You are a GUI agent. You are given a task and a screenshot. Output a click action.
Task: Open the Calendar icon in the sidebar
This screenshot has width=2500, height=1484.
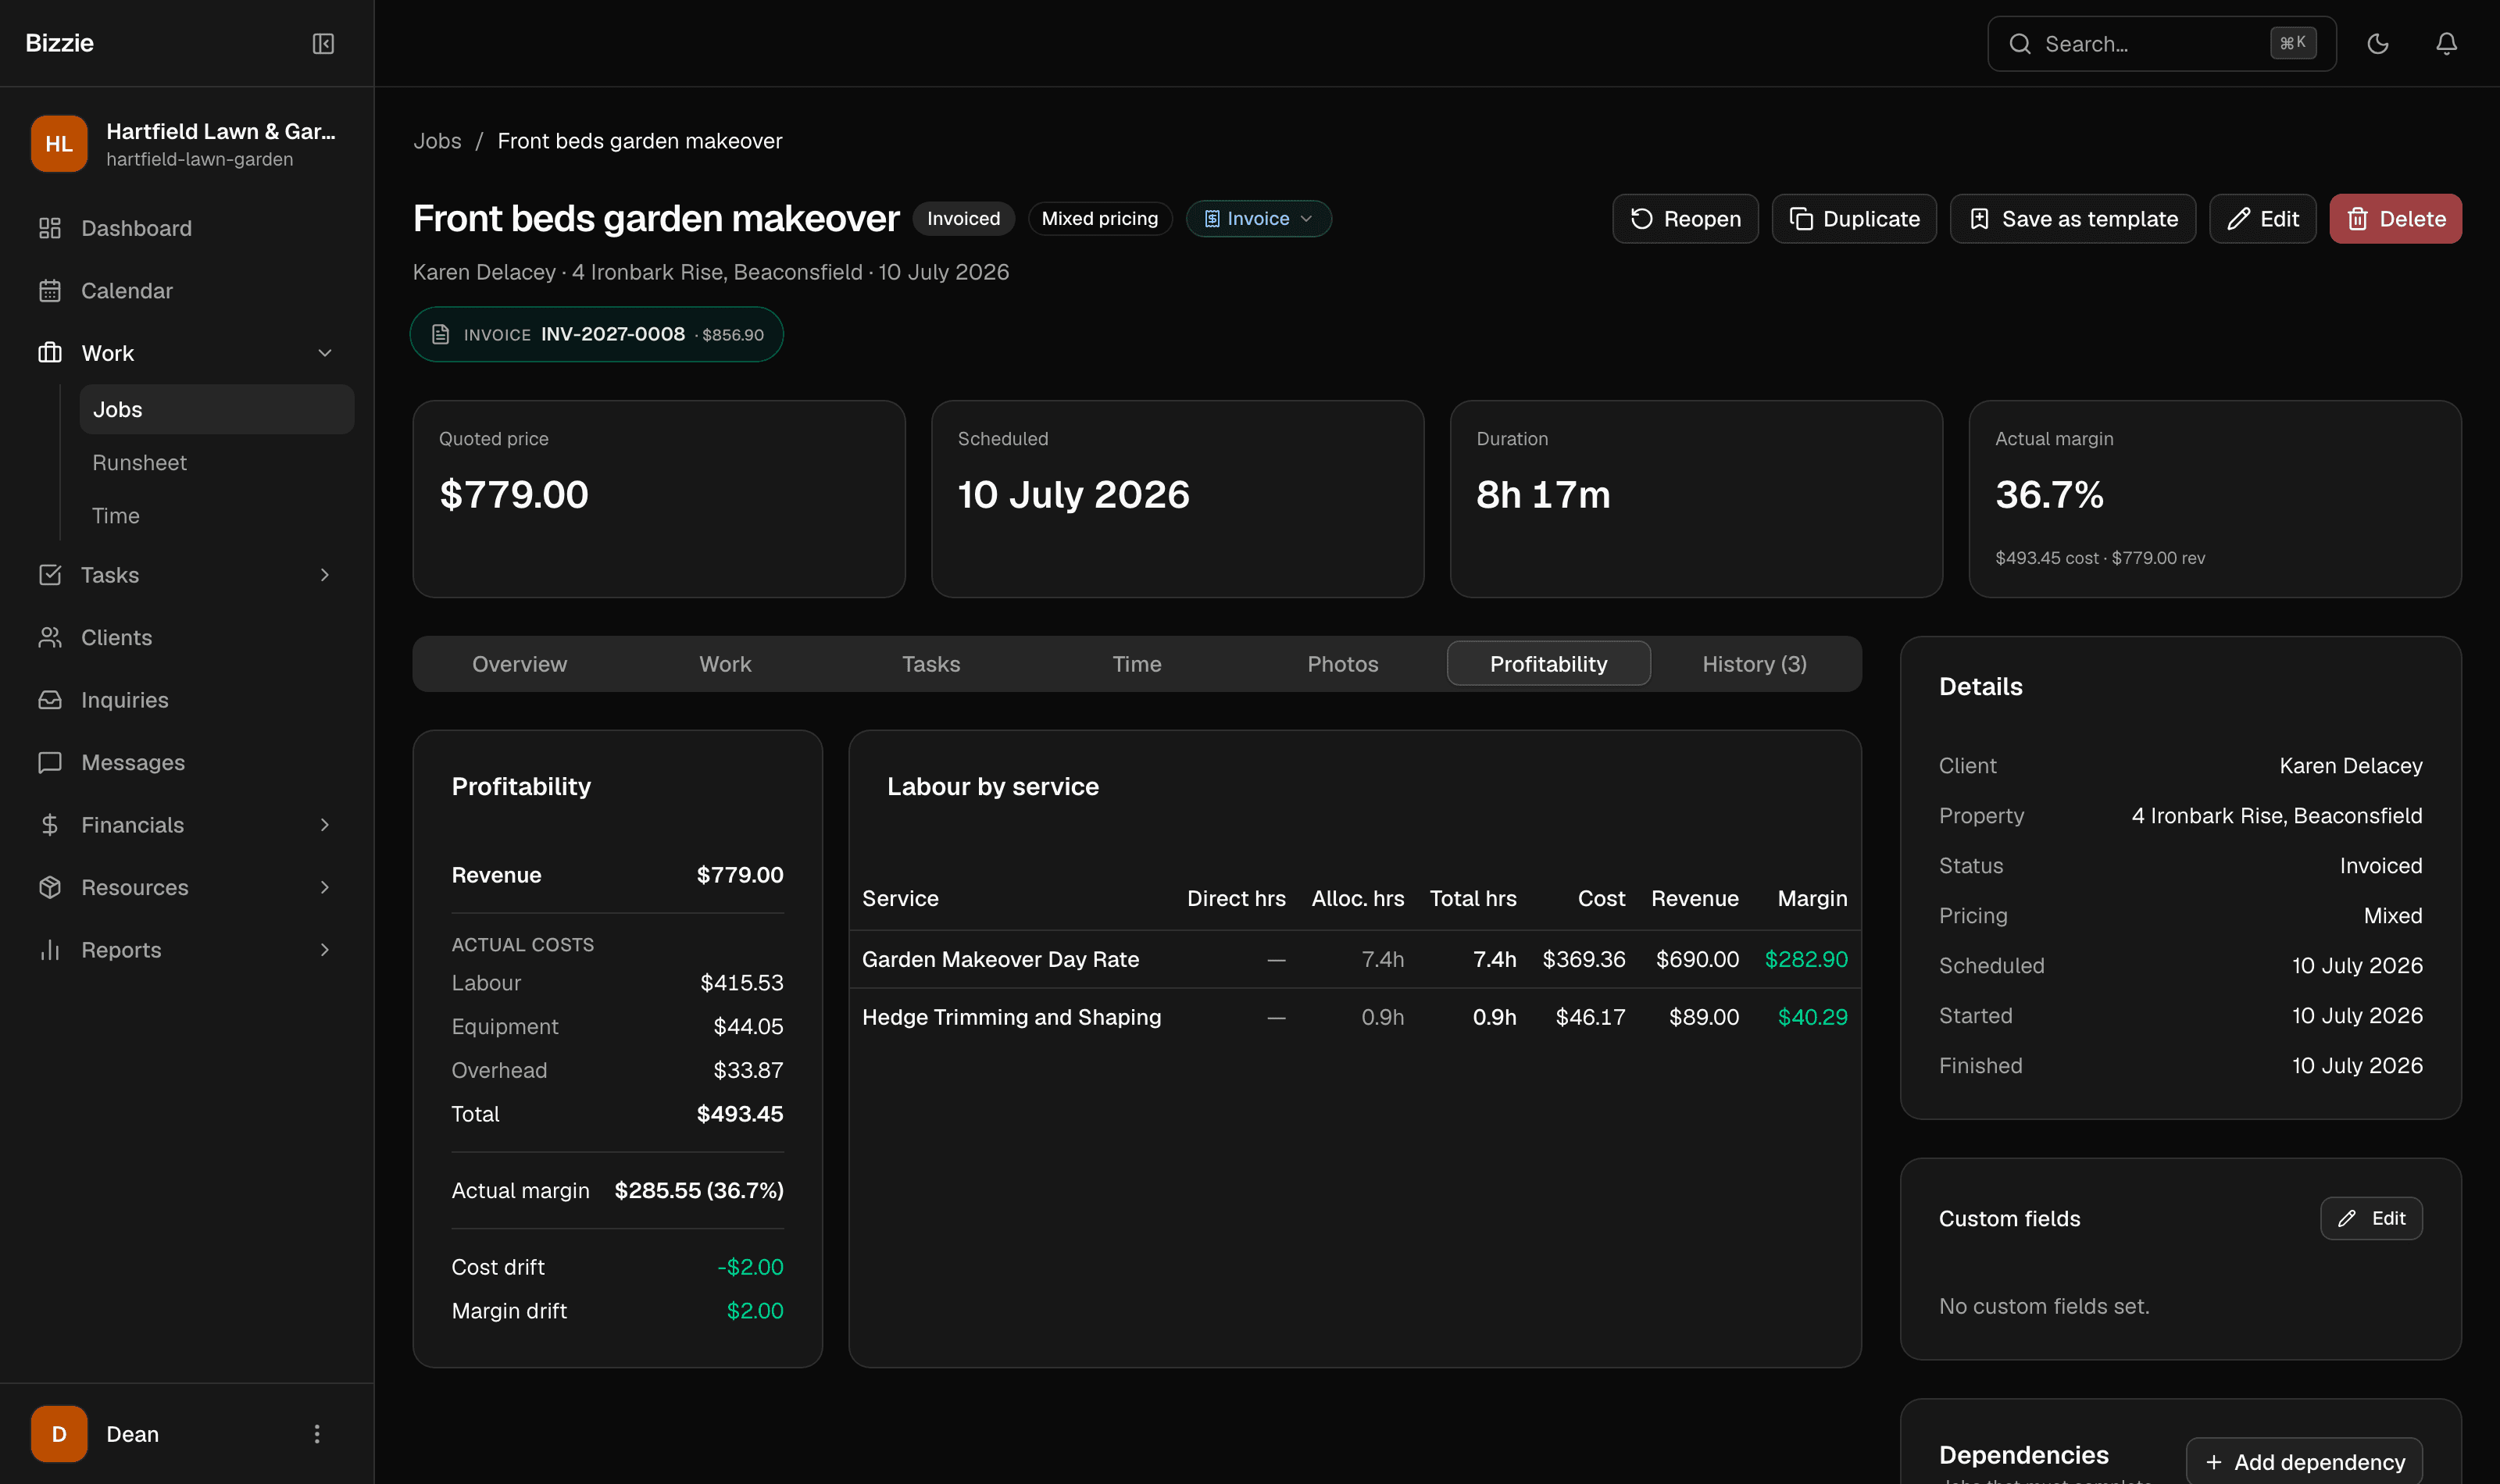click(x=50, y=291)
